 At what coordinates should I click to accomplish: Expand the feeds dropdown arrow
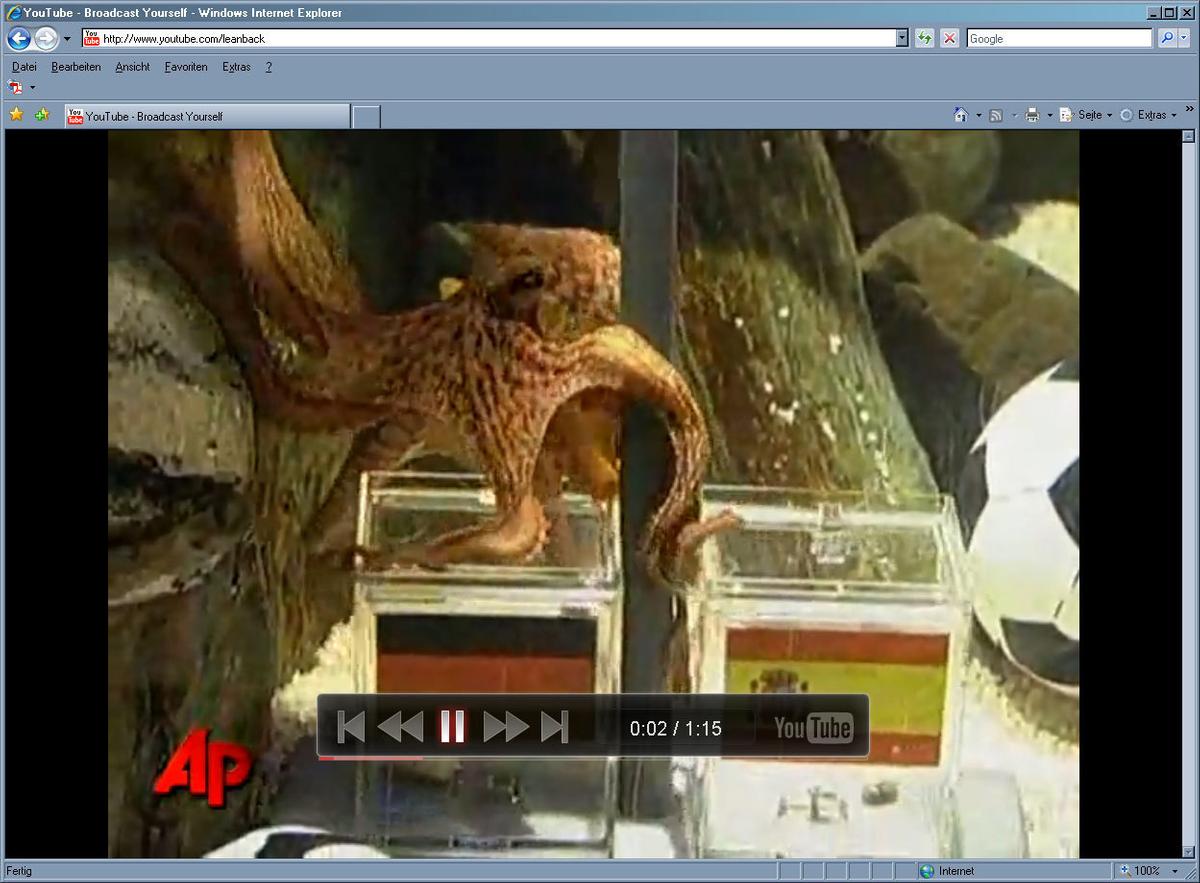click(1014, 116)
